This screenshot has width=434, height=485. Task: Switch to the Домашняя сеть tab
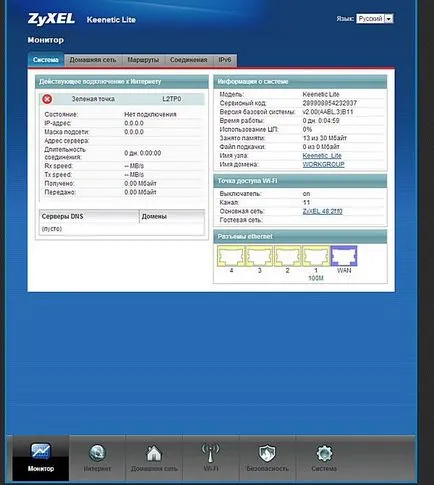[93, 60]
